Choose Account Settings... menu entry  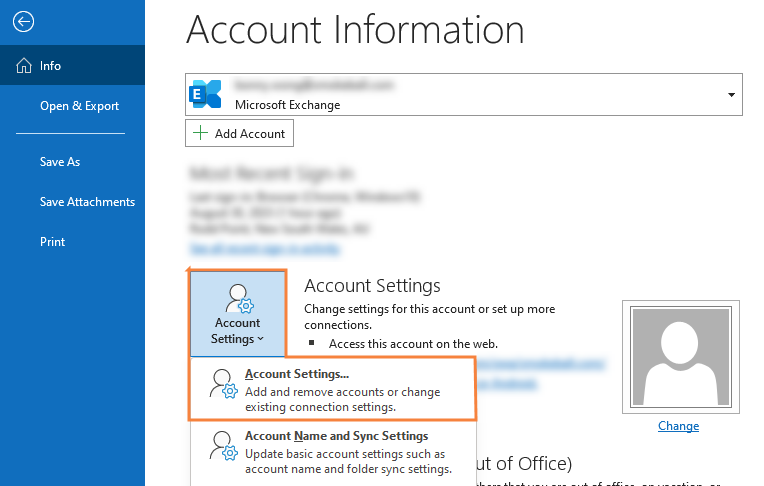(332, 389)
